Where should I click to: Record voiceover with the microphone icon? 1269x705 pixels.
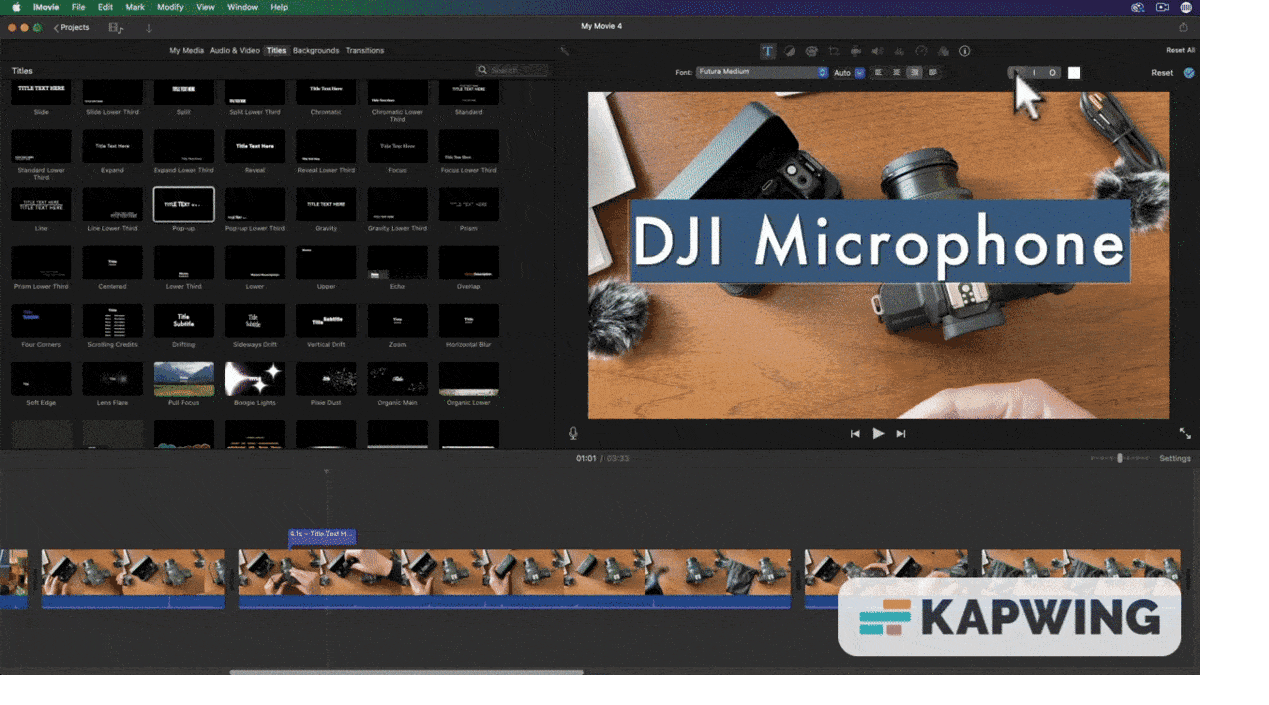573,433
